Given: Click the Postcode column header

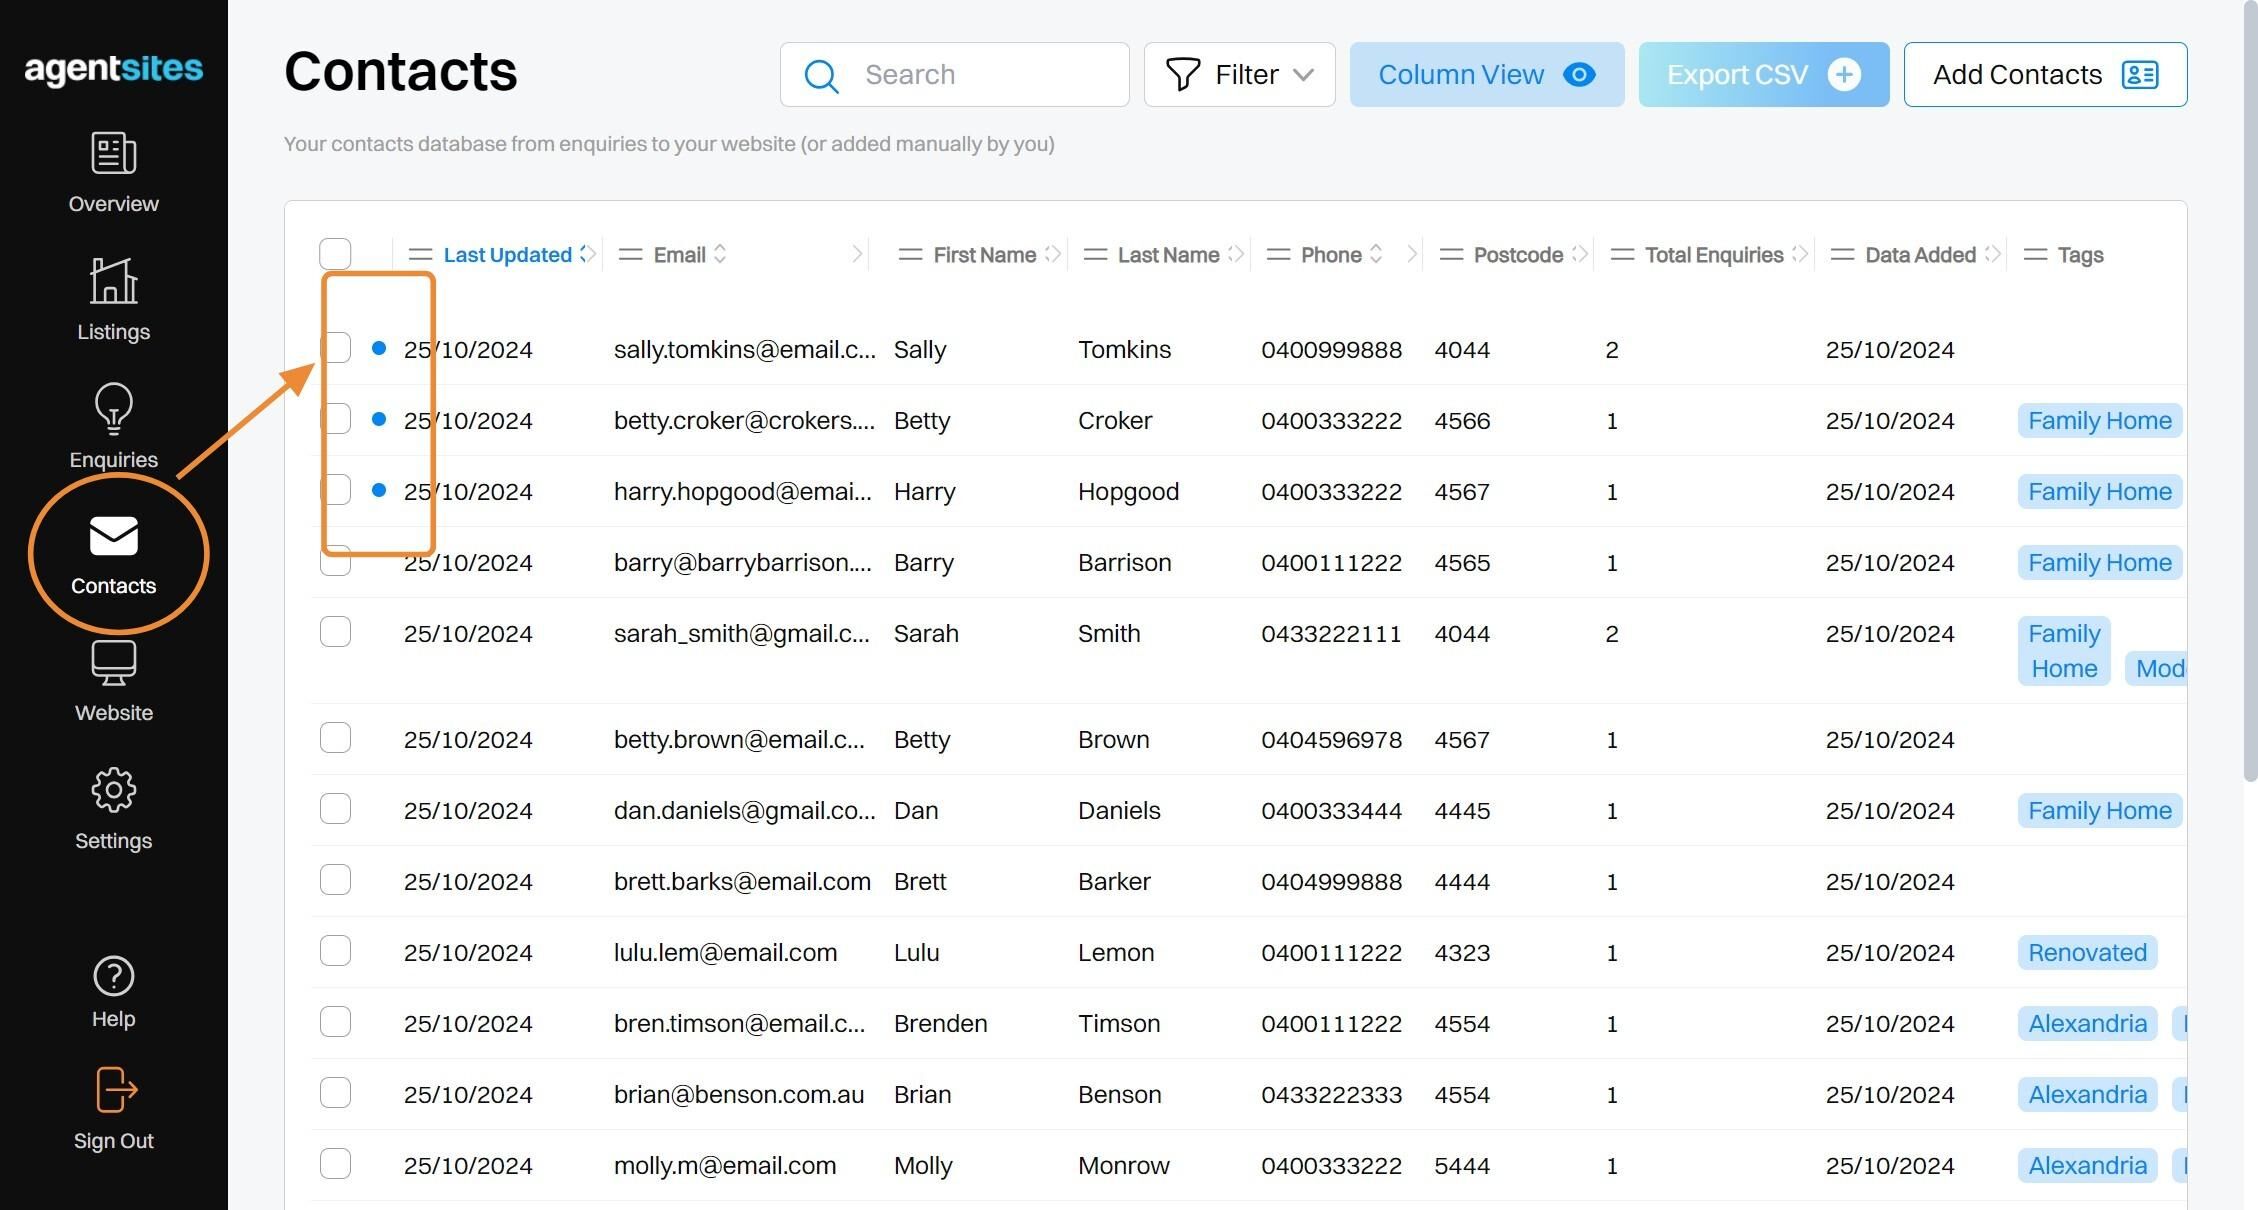Looking at the screenshot, I should (1518, 255).
